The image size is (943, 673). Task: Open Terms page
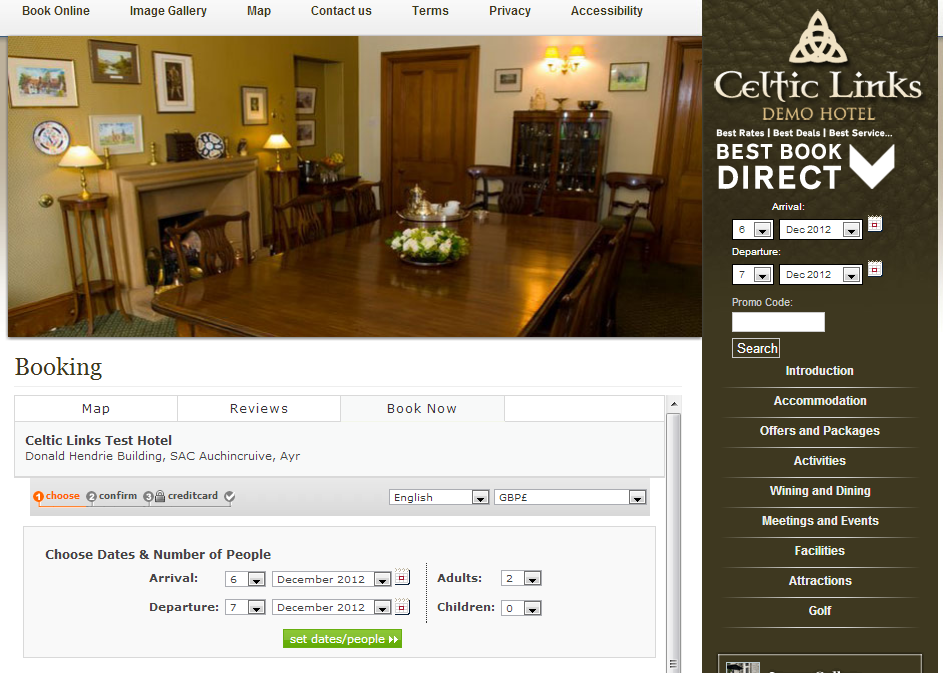tap(430, 11)
